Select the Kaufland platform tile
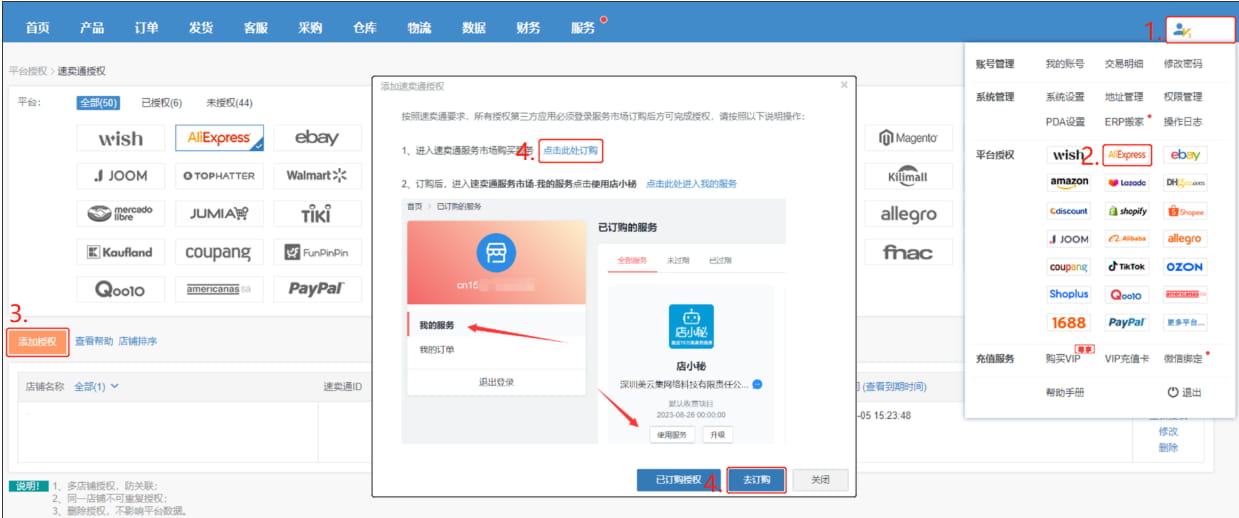Screen dimensions: 1239x518 pyautogui.click(x=121, y=252)
